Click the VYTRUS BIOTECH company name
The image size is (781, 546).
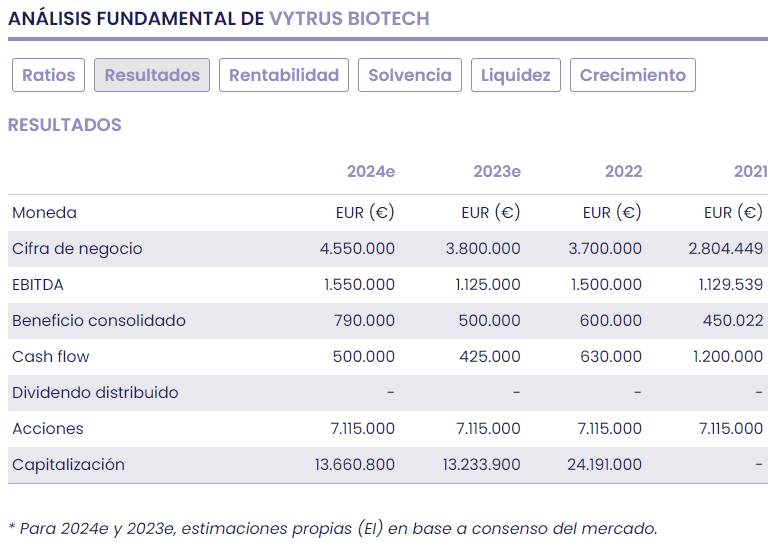pos(349,19)
